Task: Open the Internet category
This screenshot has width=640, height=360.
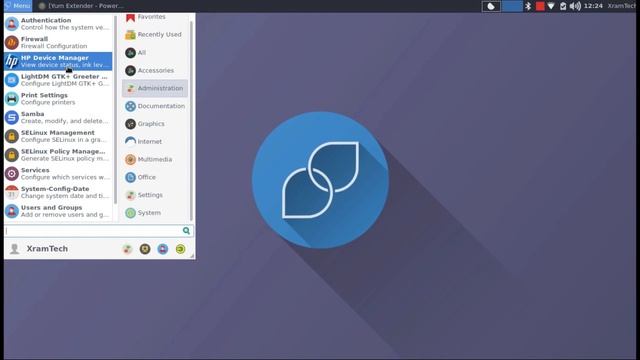Action: pos(155,142)
